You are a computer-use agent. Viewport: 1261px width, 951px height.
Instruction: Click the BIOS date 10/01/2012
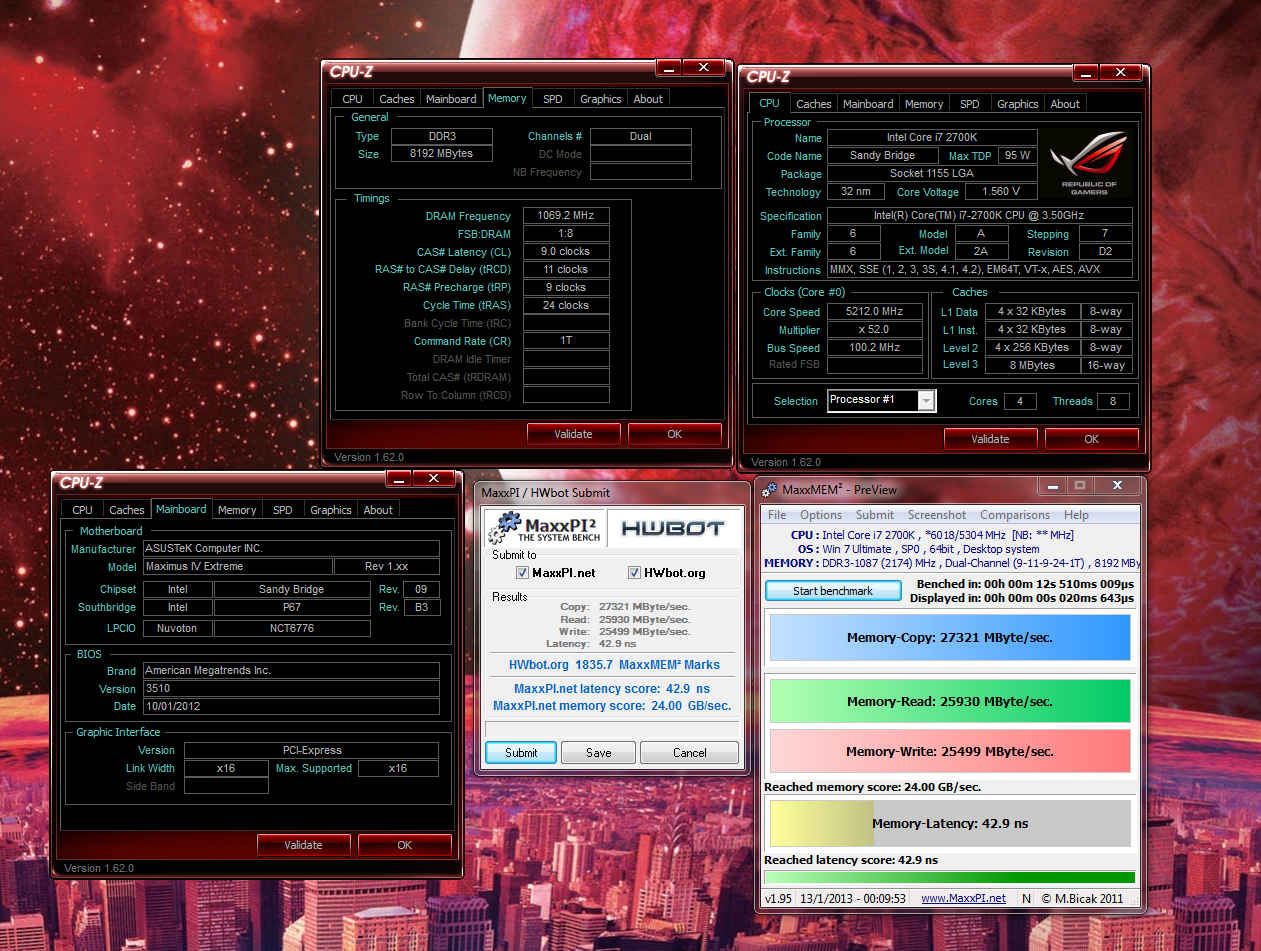click(291, 706)
